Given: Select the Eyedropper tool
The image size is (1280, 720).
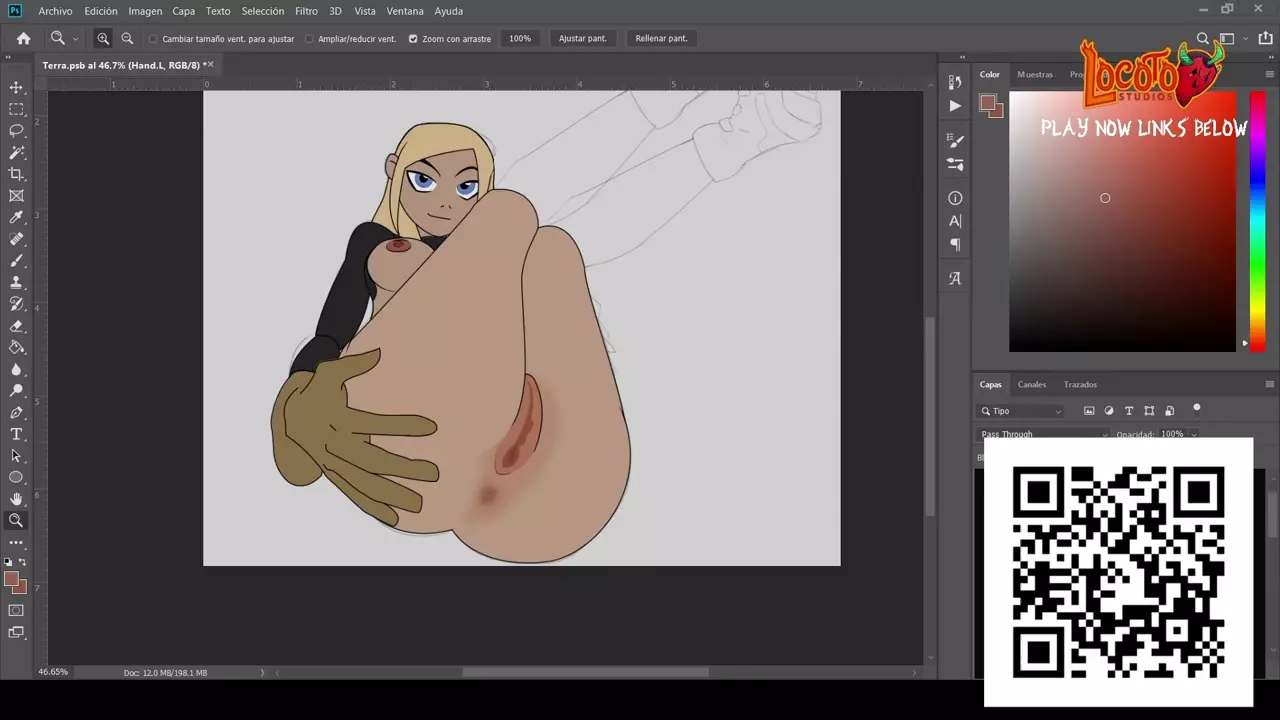Looking at the screenshot, I should click(x=16, y=217).
